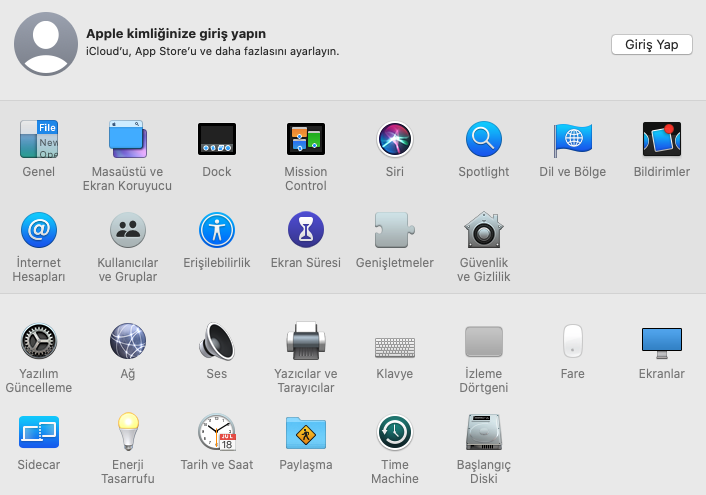Open İnternet Hesapları settings
The image size is (706, 495).
(39, 230)
